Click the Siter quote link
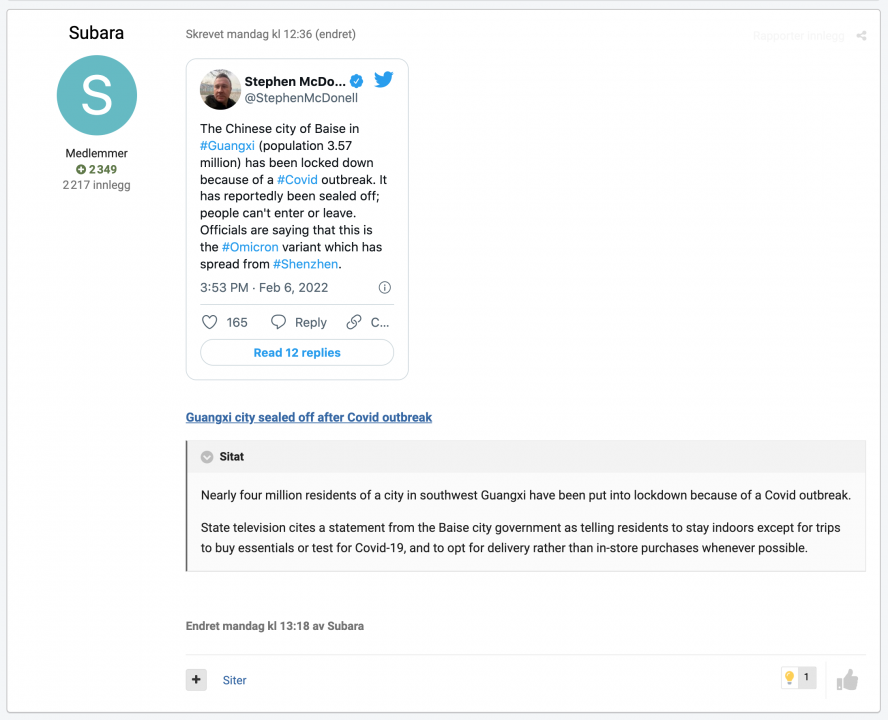This screenshot has height=720, width=888. [x=234, y=680]
